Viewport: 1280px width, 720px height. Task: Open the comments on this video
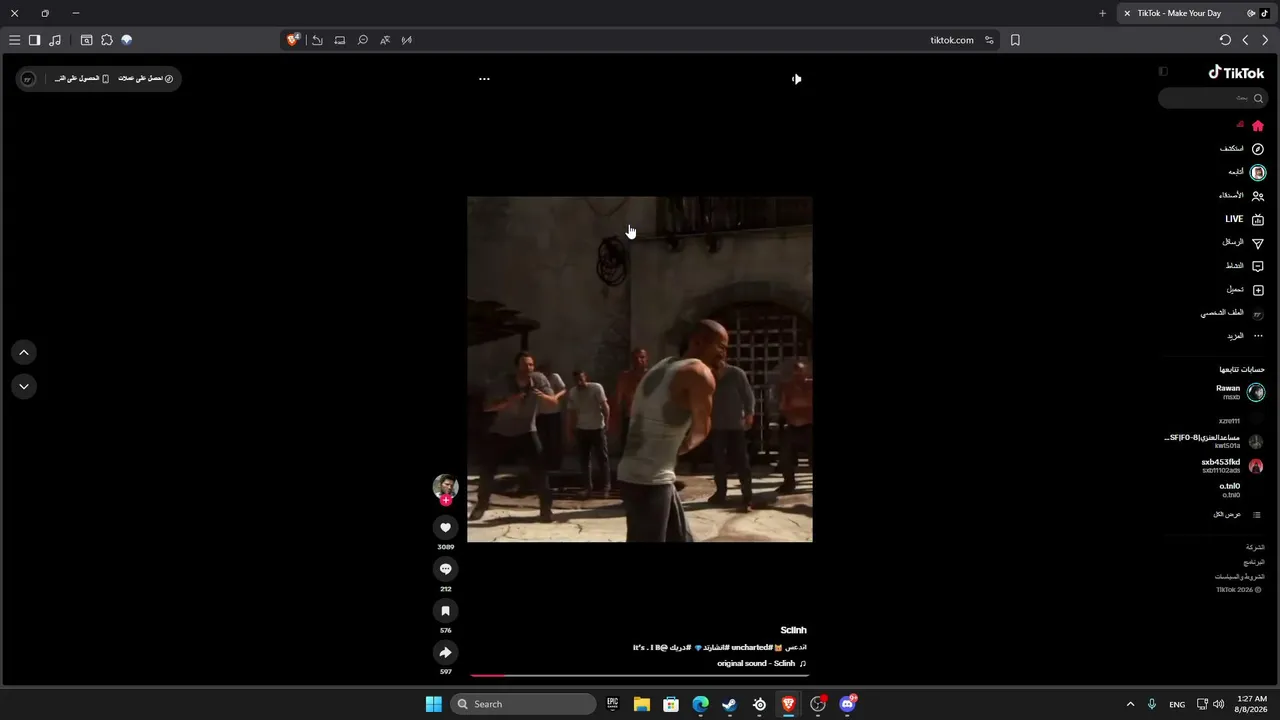point(446,569)
